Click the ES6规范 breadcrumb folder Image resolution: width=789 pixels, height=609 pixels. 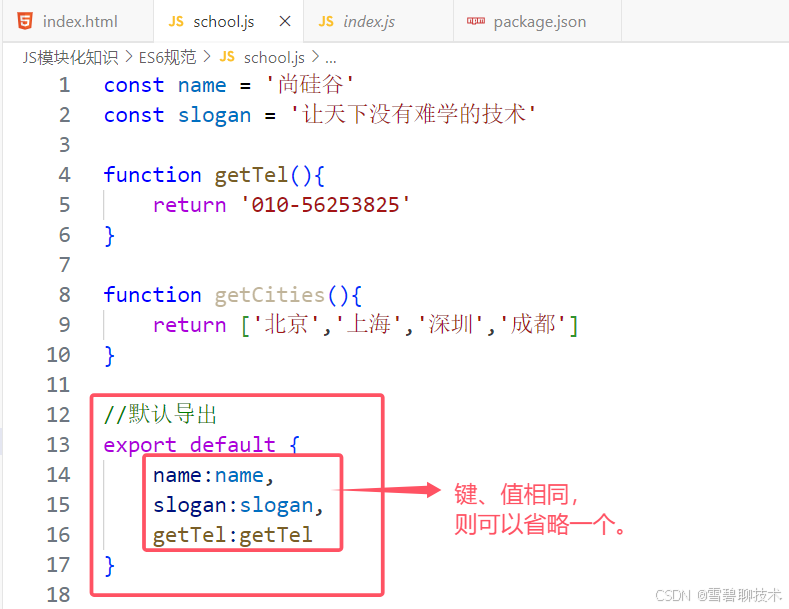[x=167, y=57]
